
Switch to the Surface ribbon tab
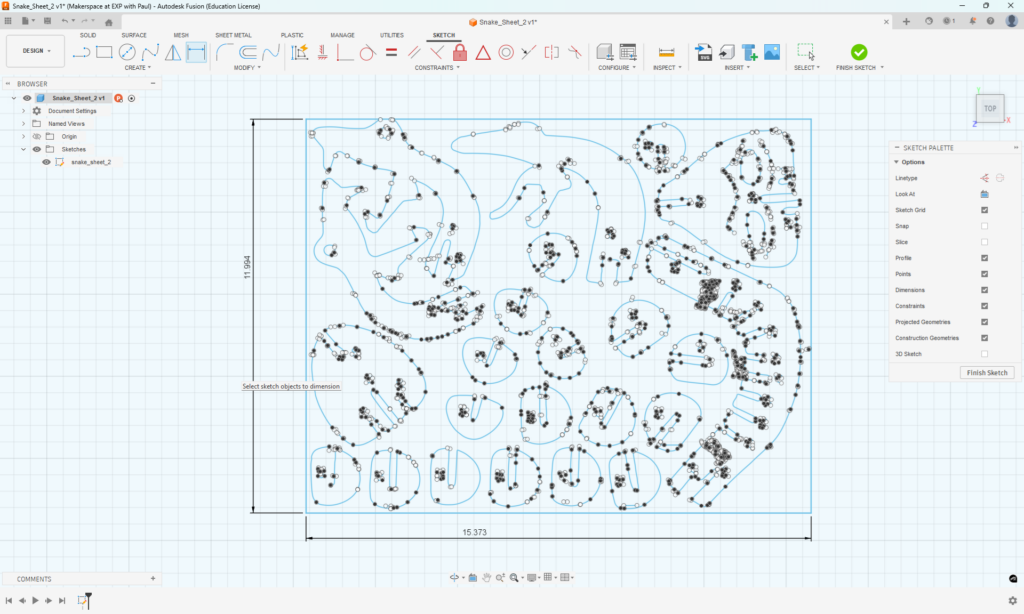pos(137,34)
